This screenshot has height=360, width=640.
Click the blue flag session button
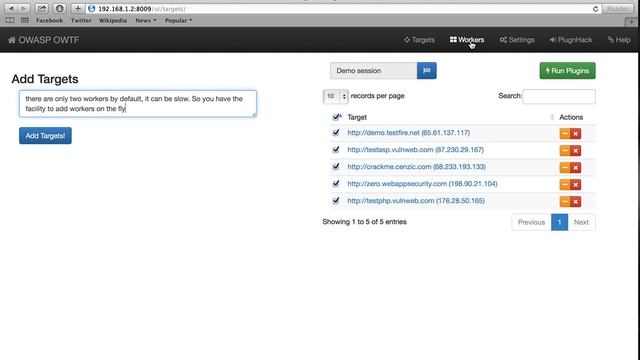point(427,71)
